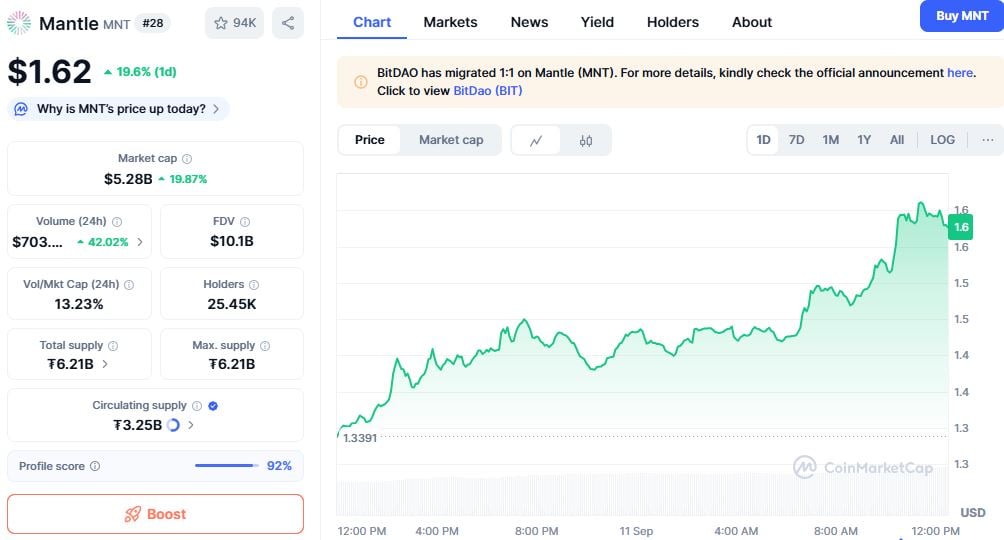Select 1Y time range

click(x=864, y=140)
